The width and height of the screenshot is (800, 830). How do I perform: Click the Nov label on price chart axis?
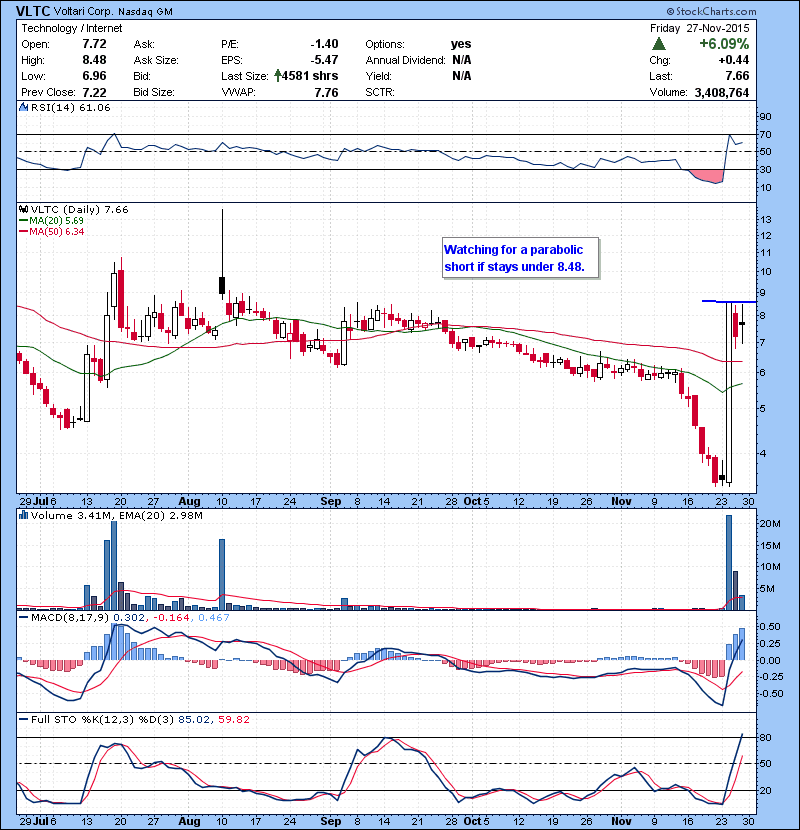pos(621,501)
